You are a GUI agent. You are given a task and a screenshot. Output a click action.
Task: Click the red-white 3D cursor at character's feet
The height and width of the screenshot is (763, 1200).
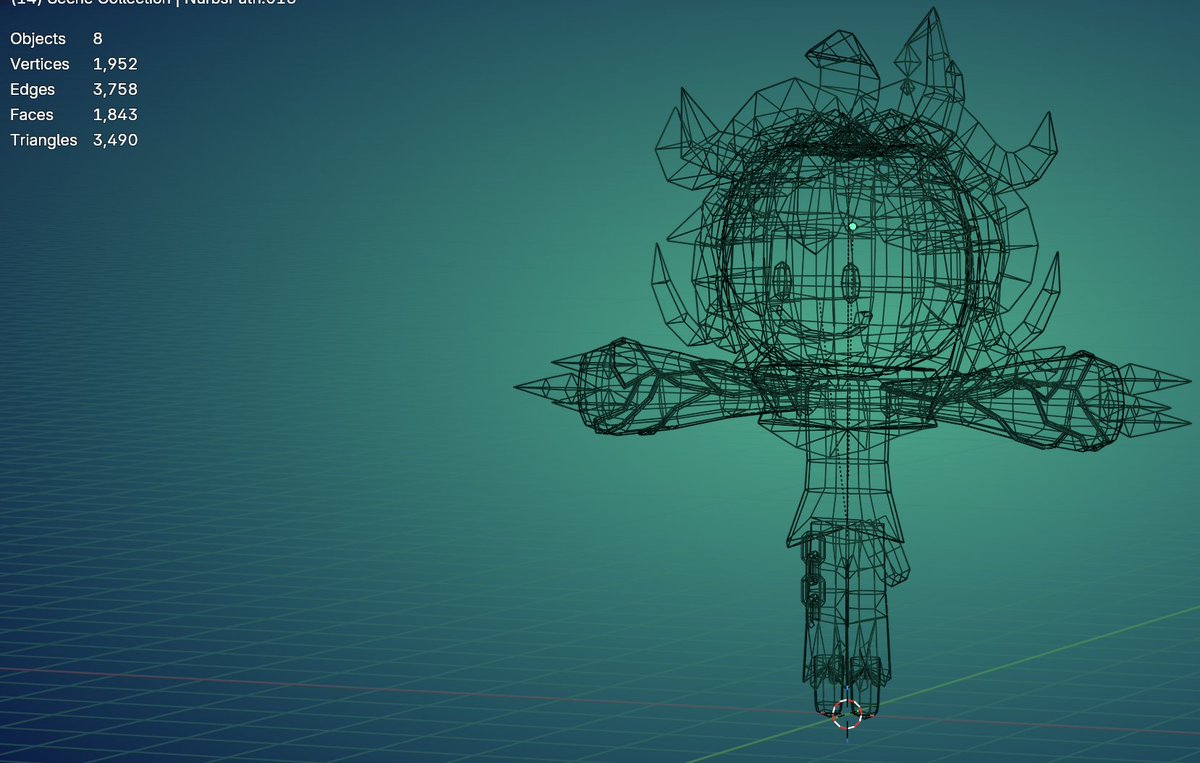pyautogui.click(x=847, y=714)
